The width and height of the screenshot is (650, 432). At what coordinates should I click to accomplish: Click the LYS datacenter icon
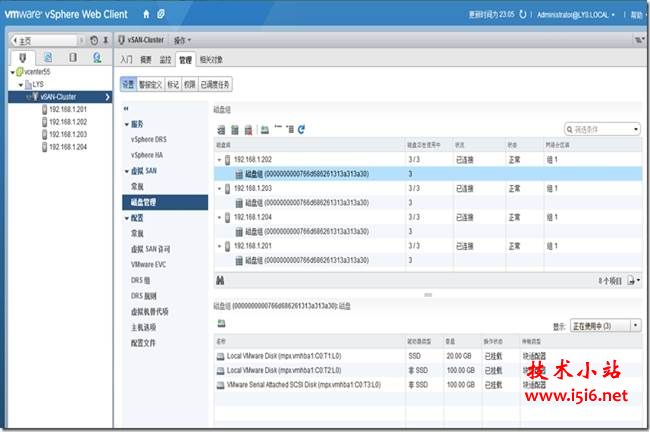coord(28,85)
